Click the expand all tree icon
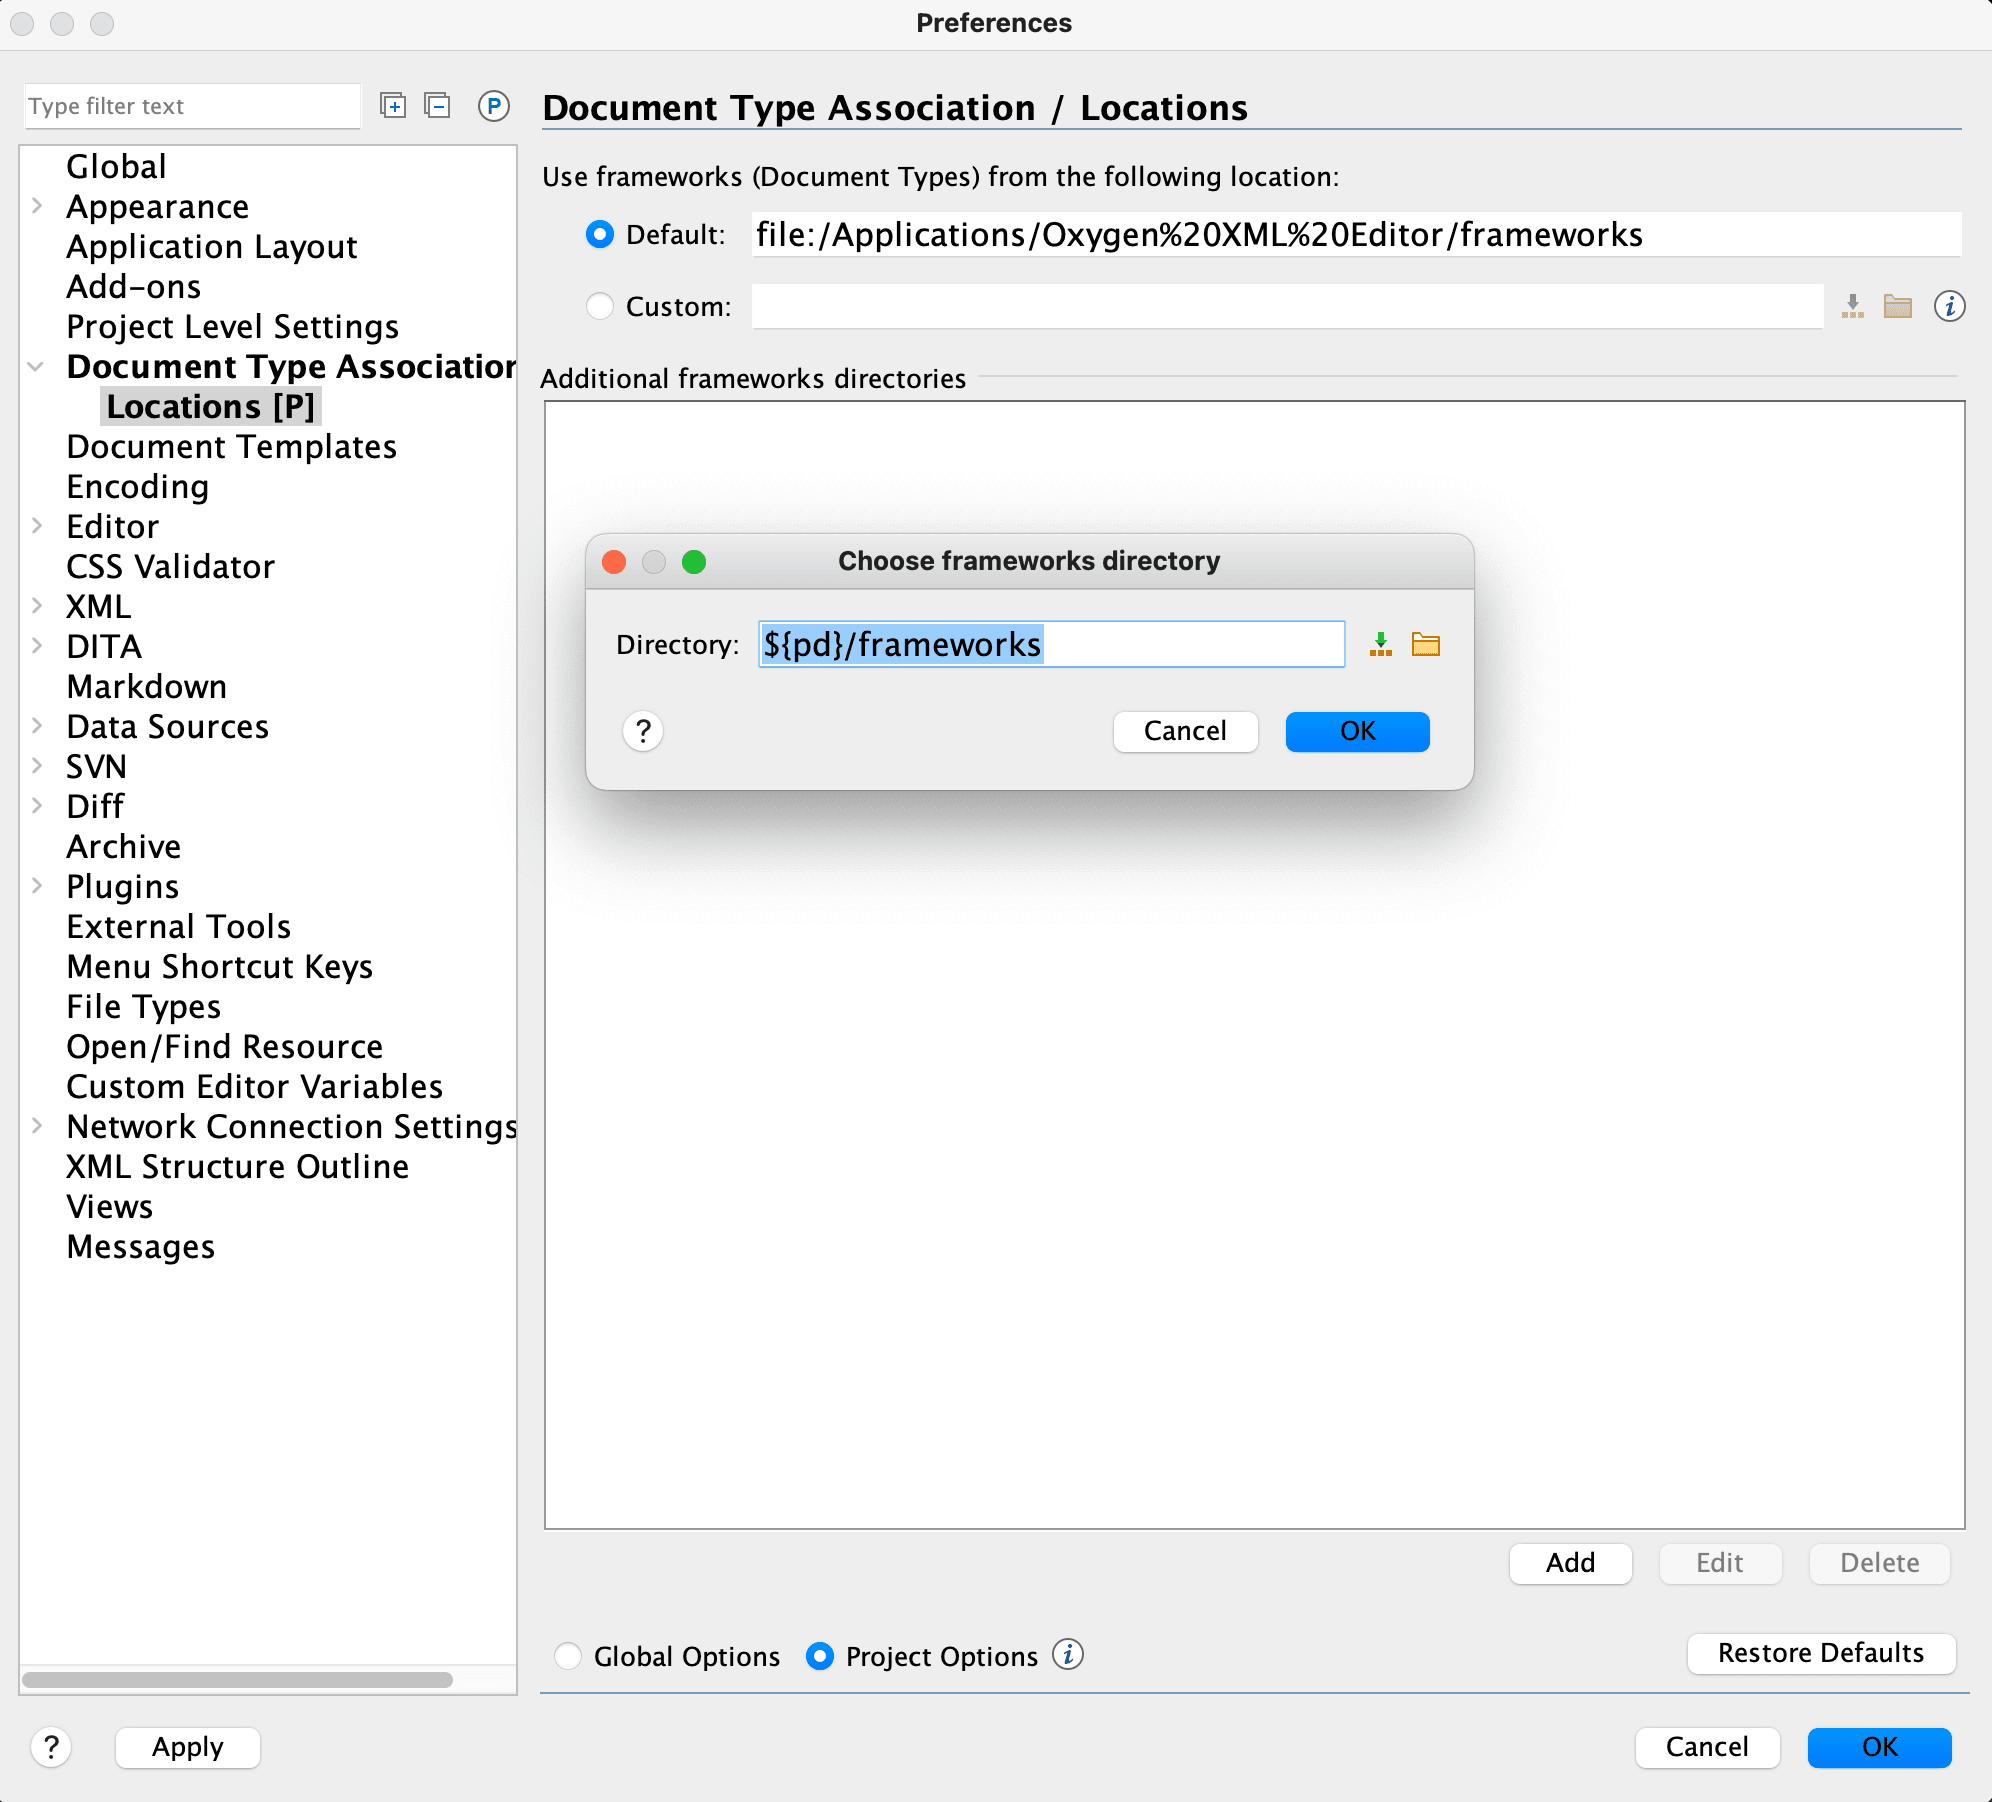Screen dimensions: 1992x1802 pos(393,106)
